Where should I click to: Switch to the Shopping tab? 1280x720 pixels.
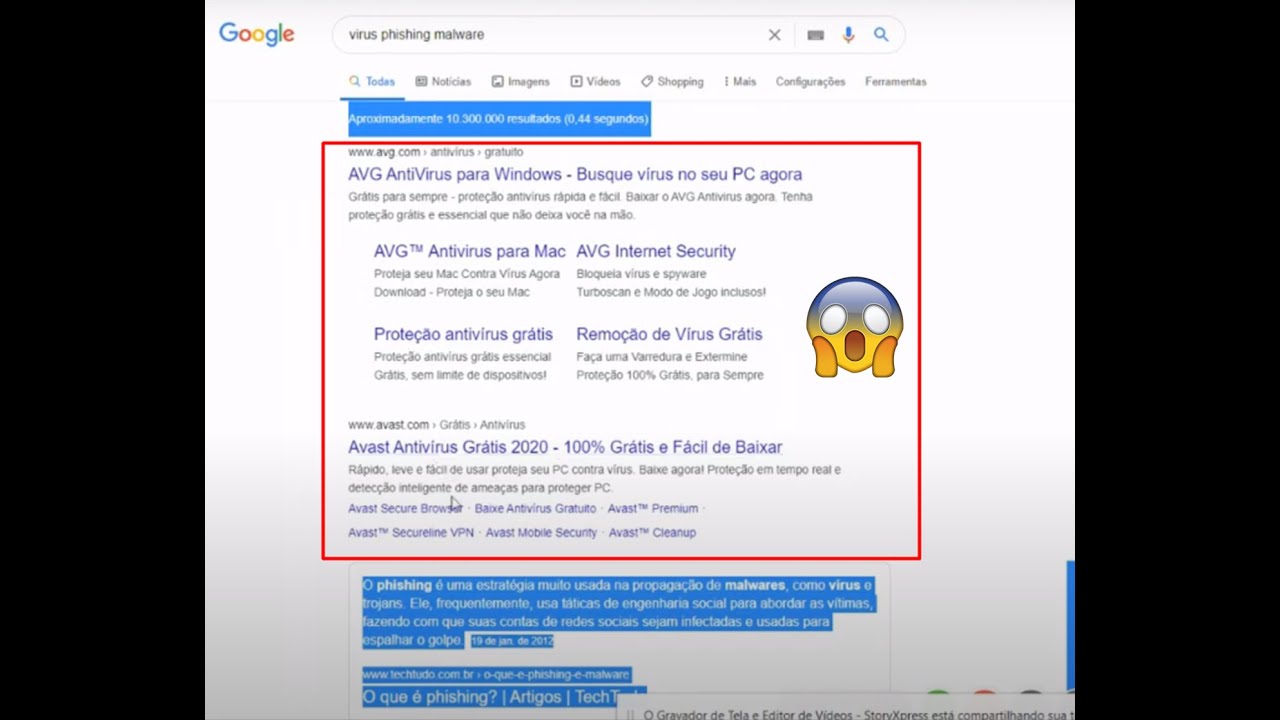click(672, 82)
